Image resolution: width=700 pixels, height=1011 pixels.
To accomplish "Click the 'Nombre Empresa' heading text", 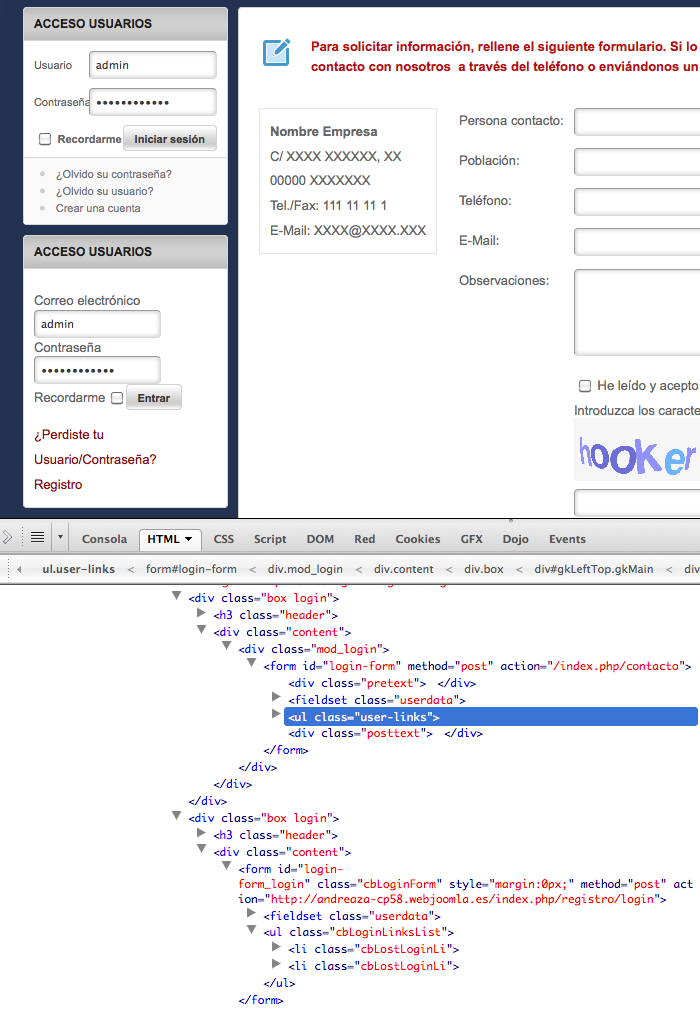I will [x=324, y=132].
